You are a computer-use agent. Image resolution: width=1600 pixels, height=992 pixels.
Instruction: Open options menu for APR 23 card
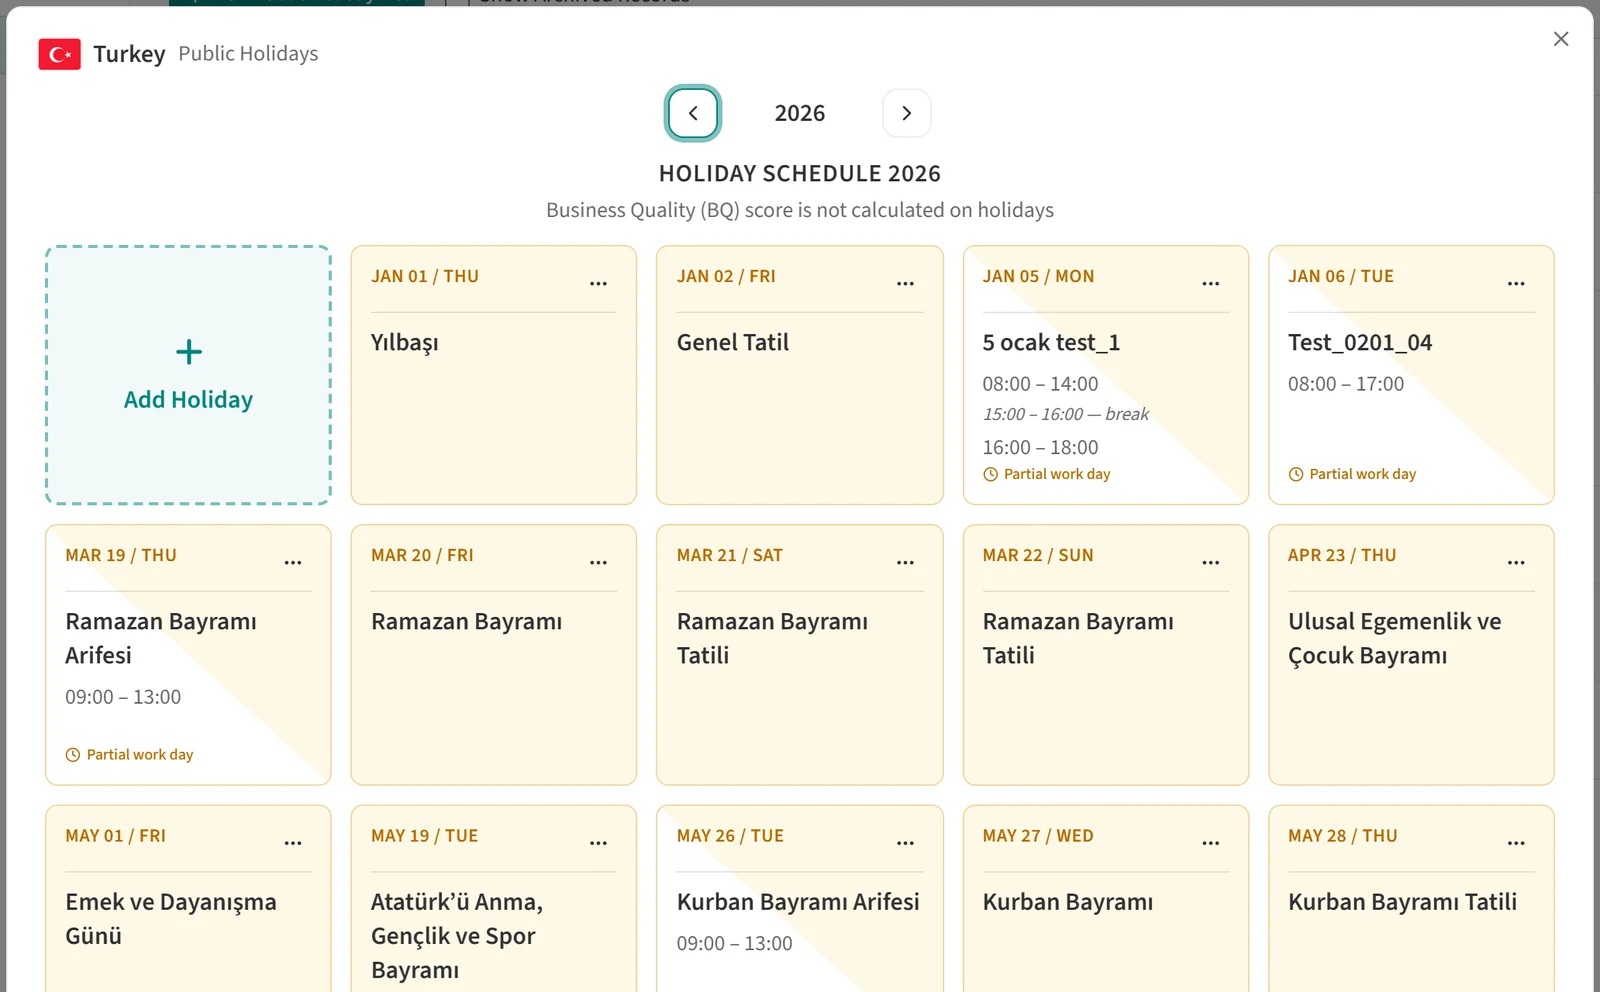pos(1516,563)
